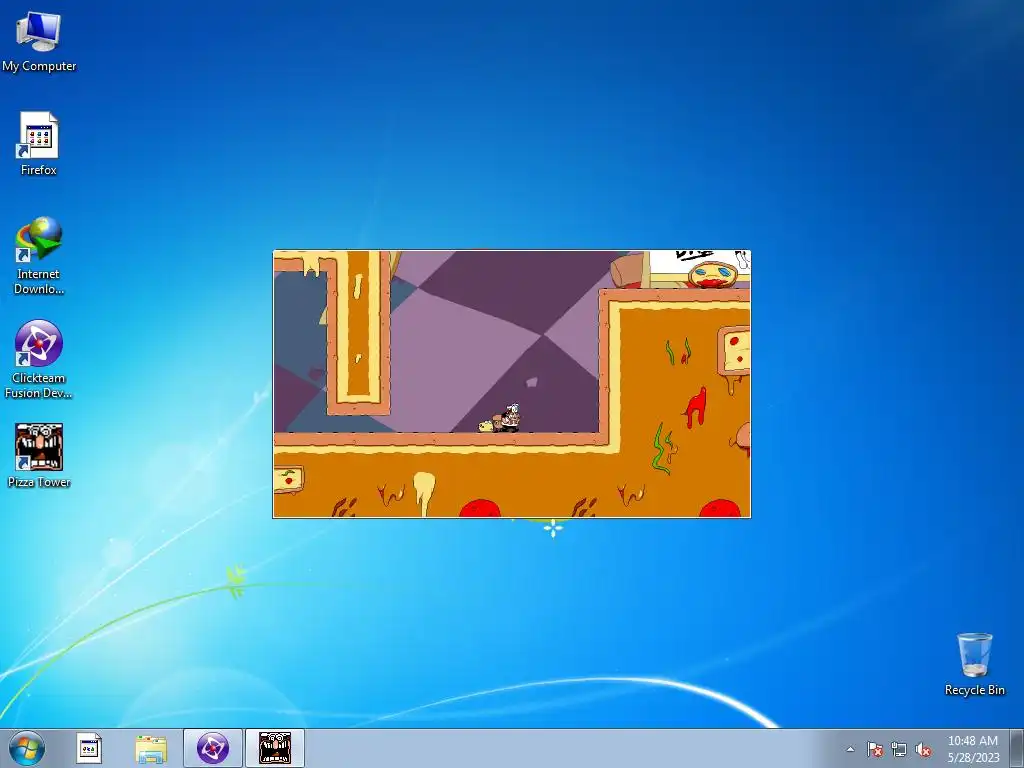Image resolution: width=1024 pixels, height=768 pixels.
Task: Switch to Clickteam Fusion in the taskbar
Action: [213, 748]
